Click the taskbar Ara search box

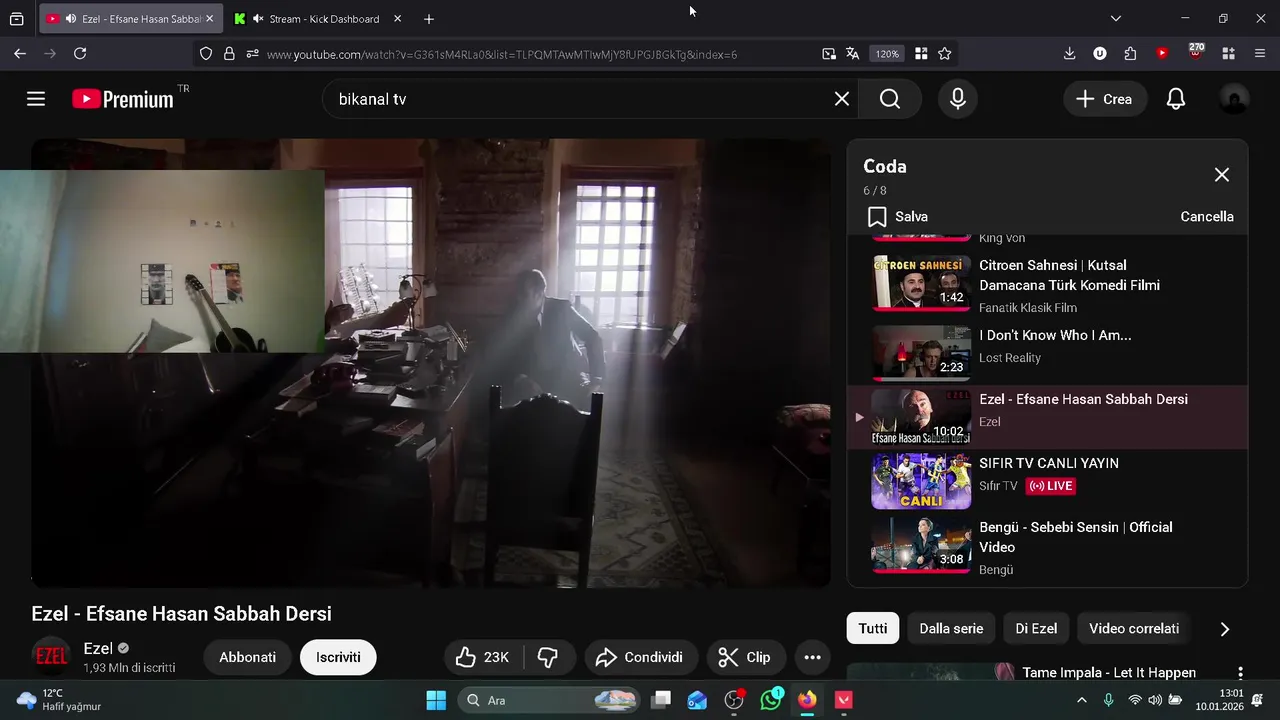(550, 700)
